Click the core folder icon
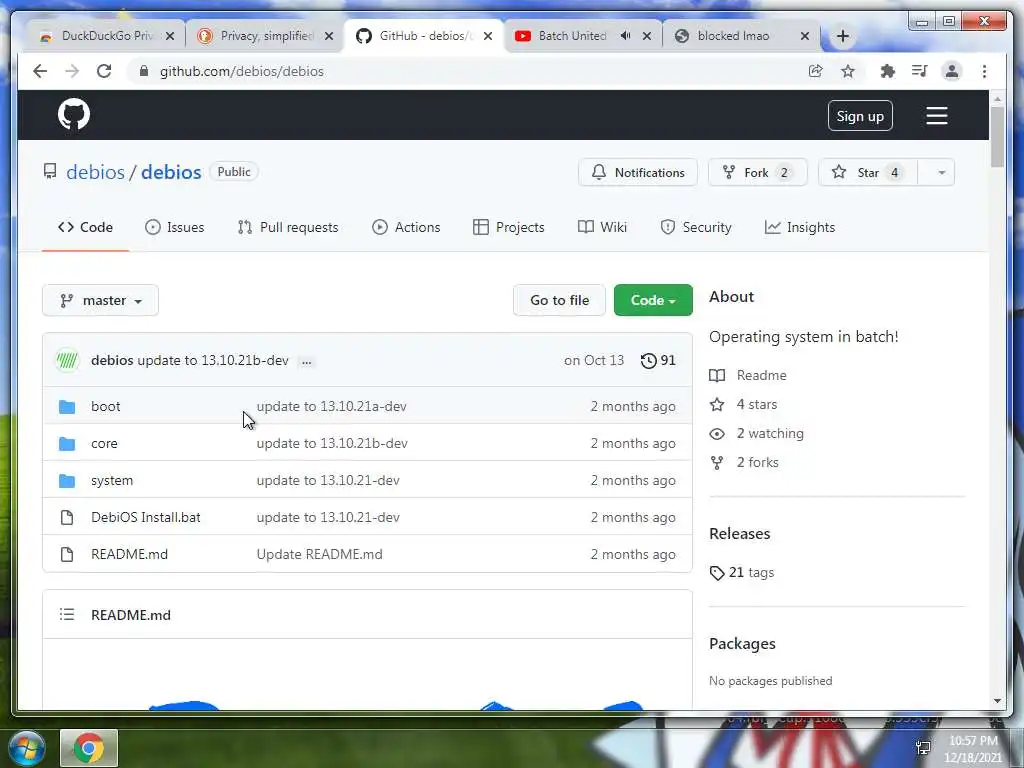This screenshot has width=1024, height=768. click(67, 444)
